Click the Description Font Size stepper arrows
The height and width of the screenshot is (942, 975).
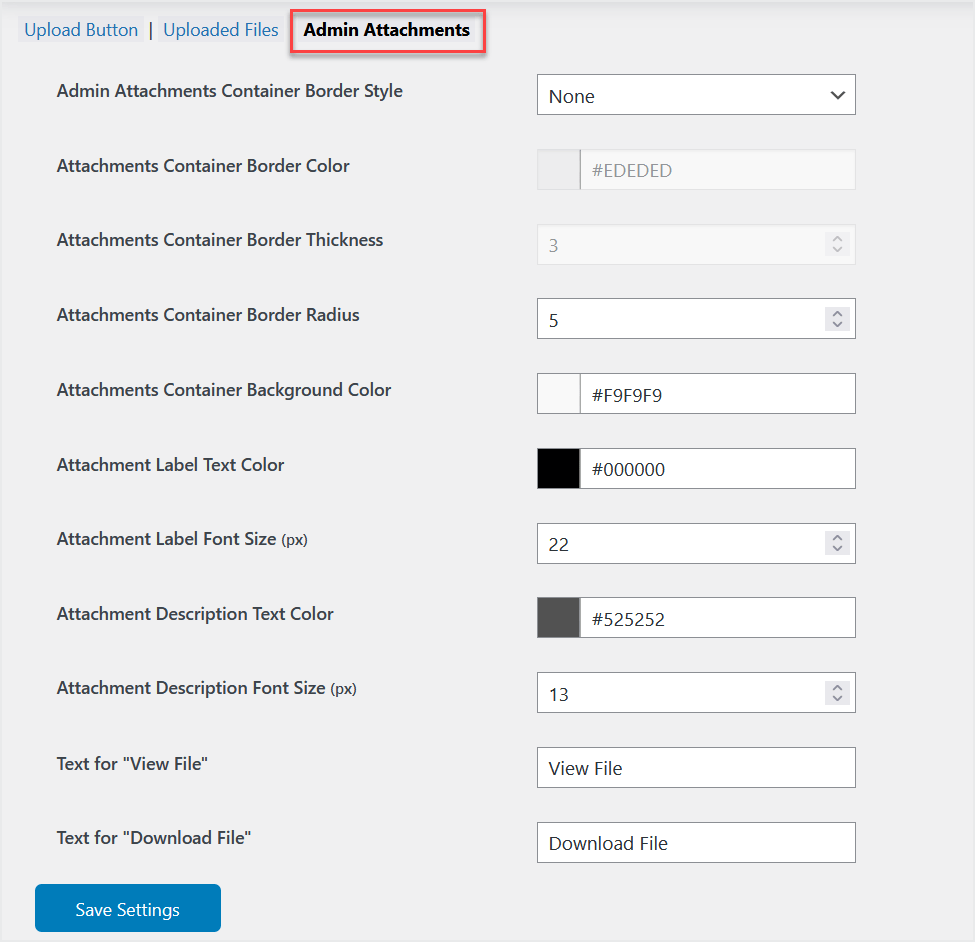point(838,693)
